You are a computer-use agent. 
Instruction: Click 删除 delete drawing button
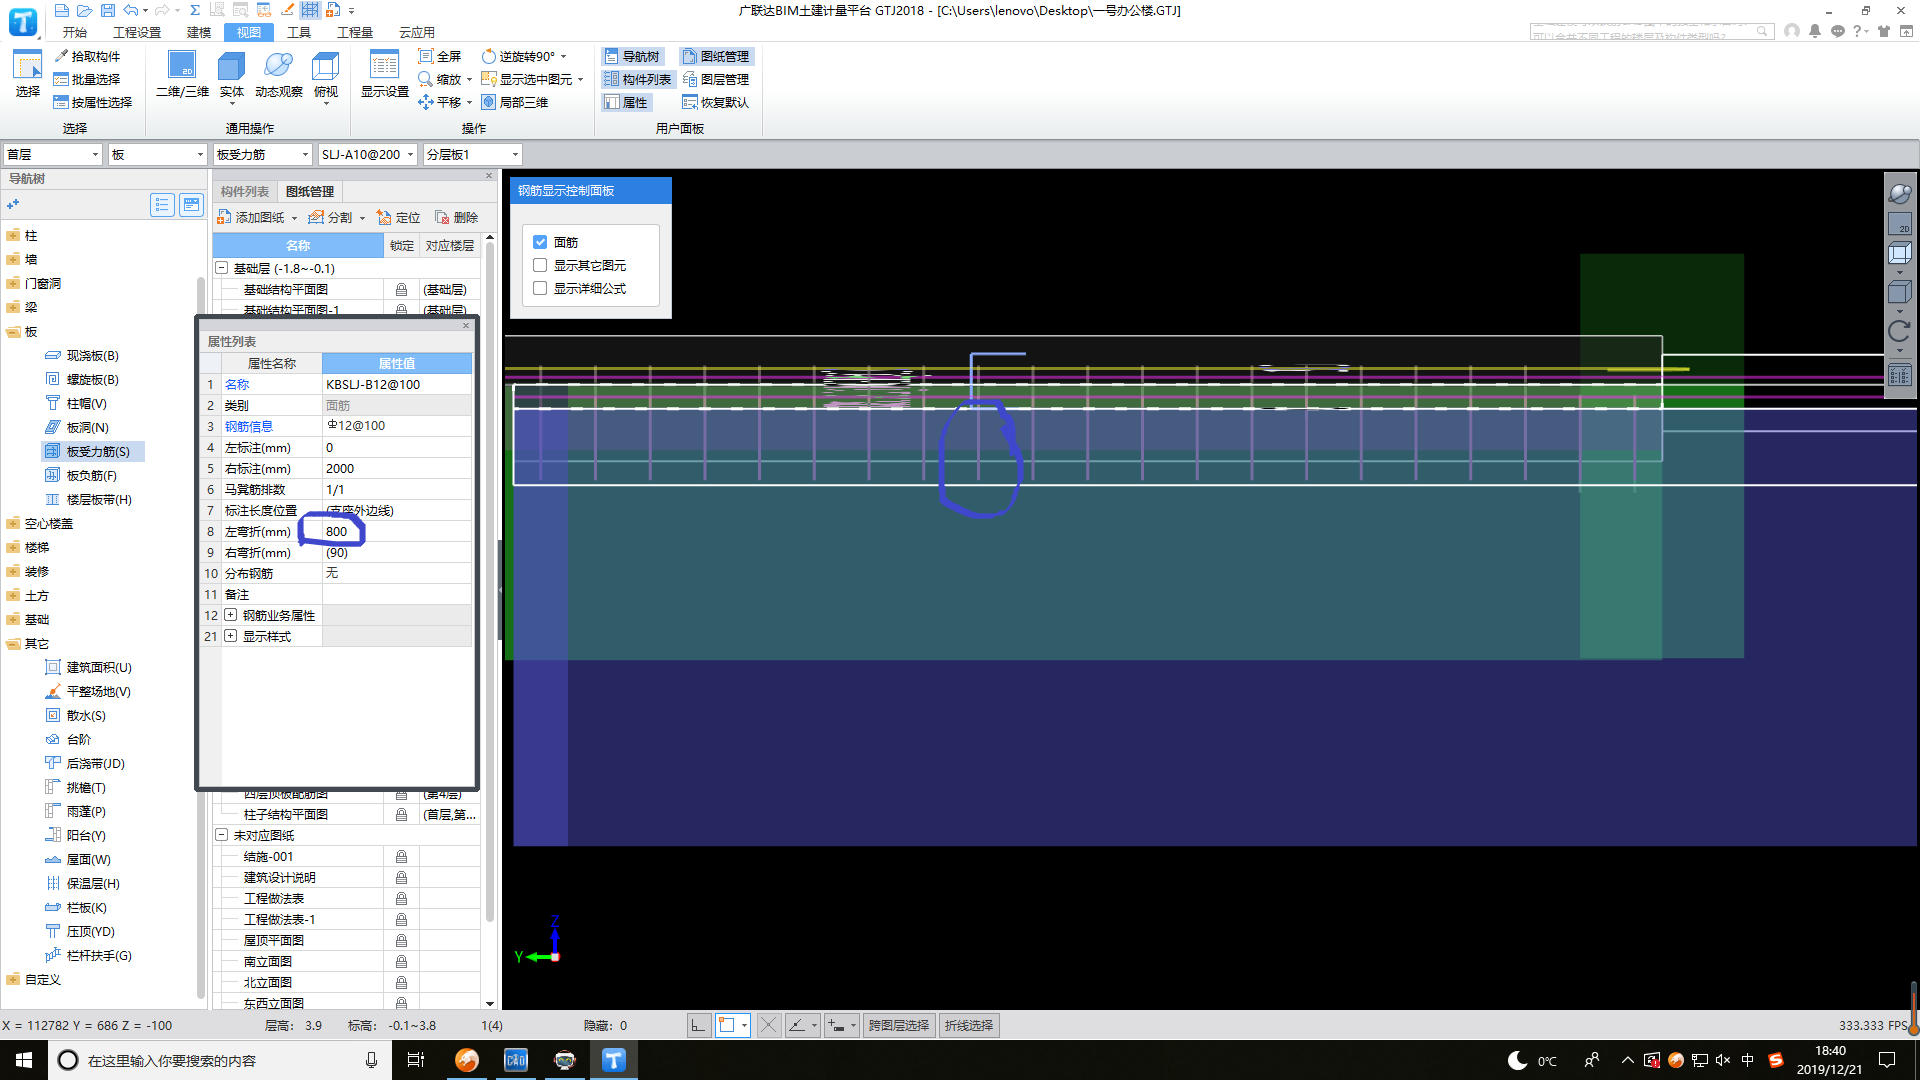tap(456, 217)
